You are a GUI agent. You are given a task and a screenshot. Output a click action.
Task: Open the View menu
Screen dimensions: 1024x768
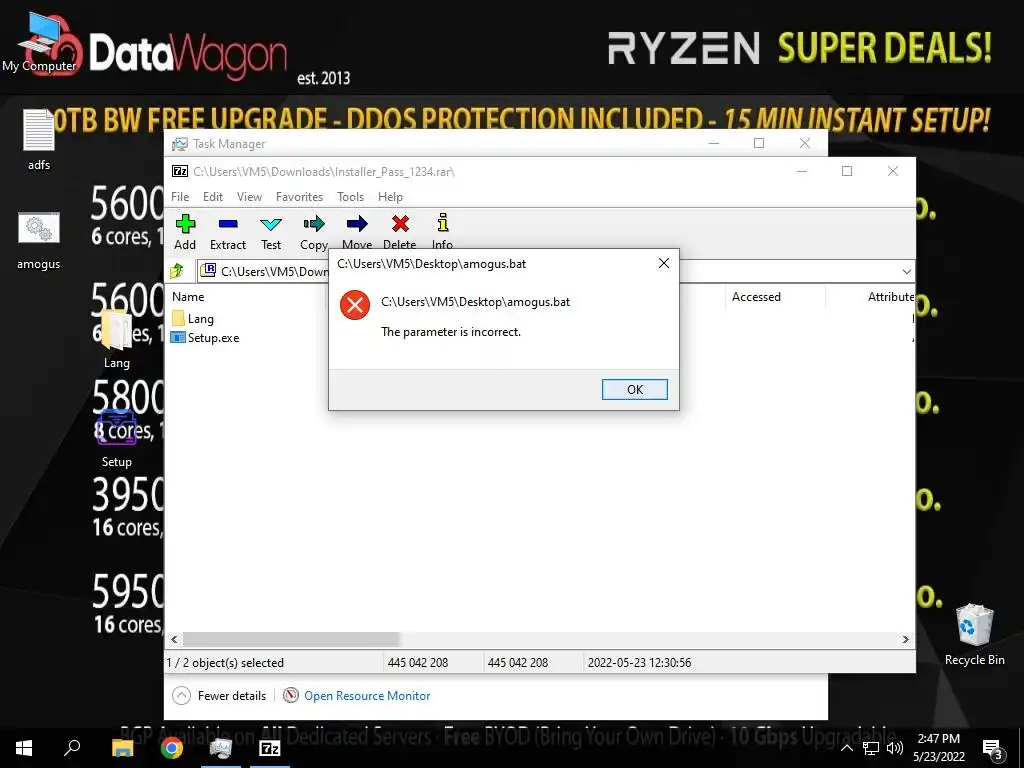[249, 197]
